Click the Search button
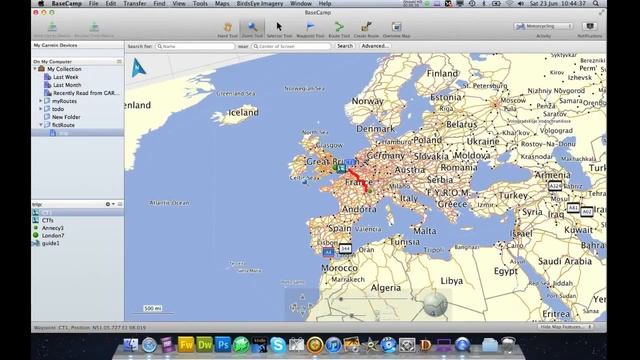This screenshot has width=640, height=360. (345, 46)
